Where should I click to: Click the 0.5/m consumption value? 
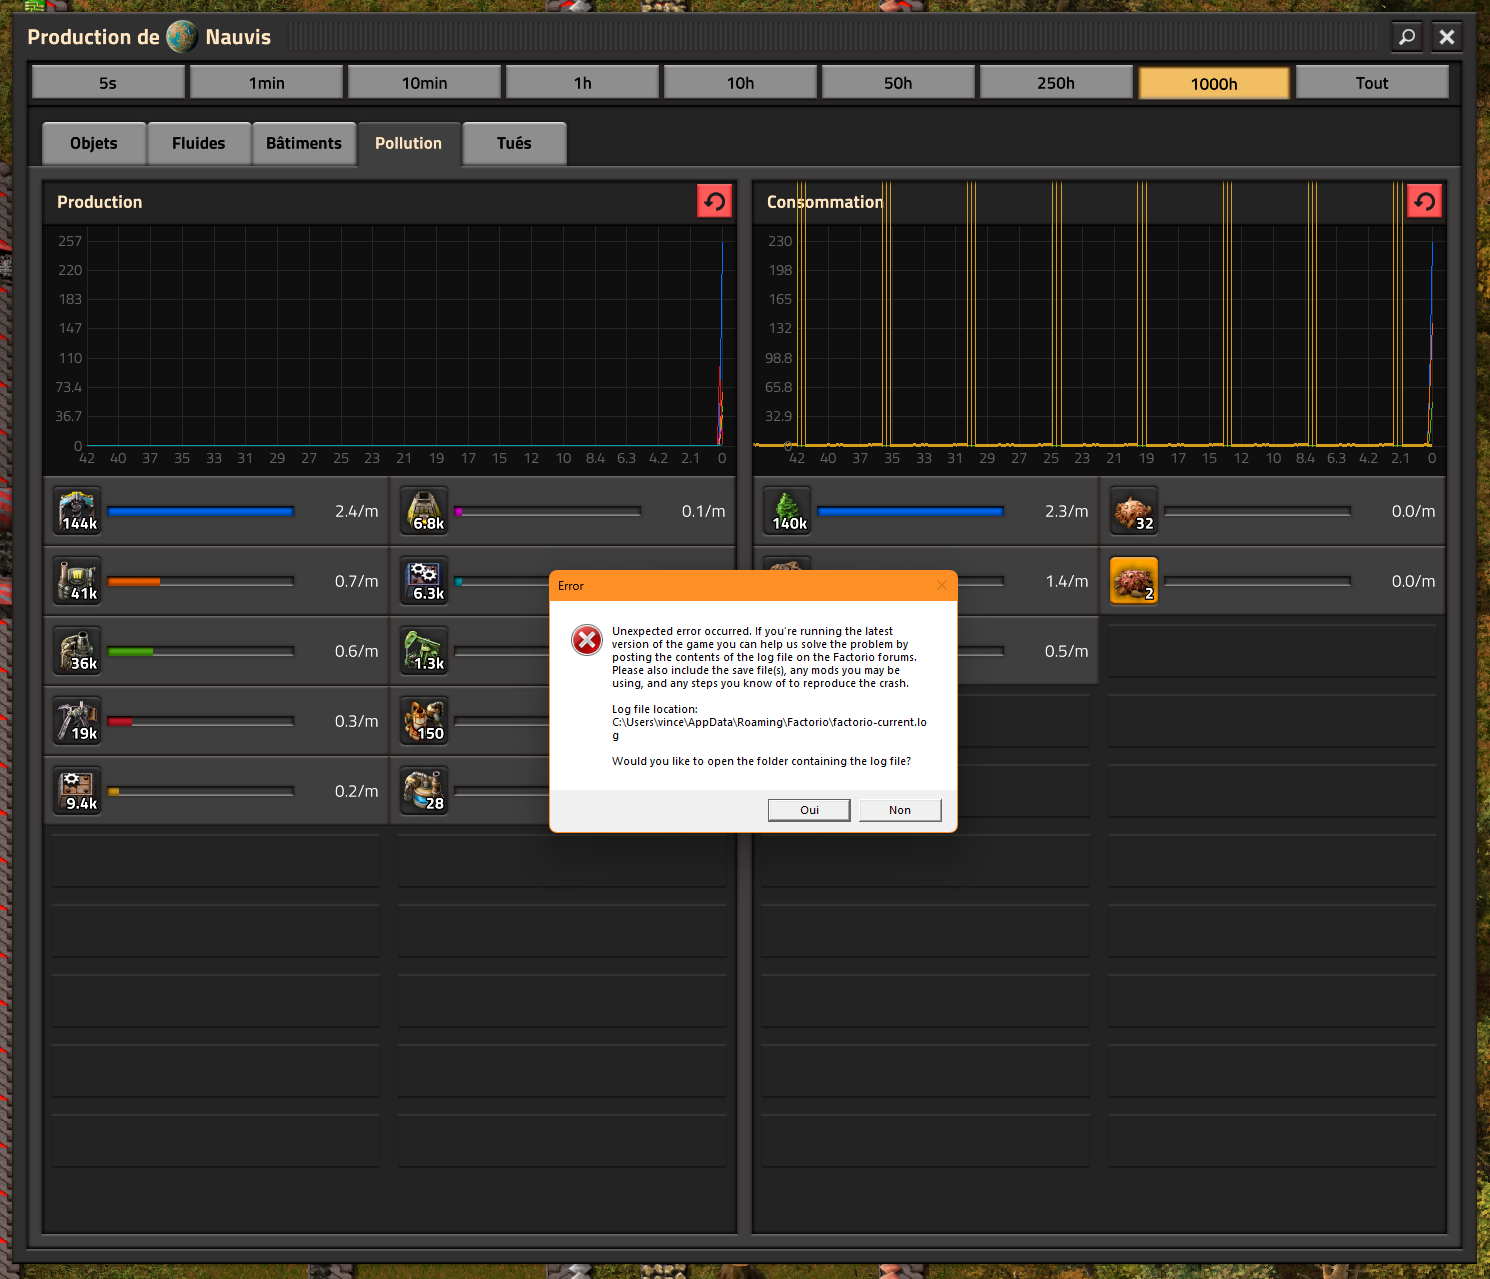pos(1066,651)
